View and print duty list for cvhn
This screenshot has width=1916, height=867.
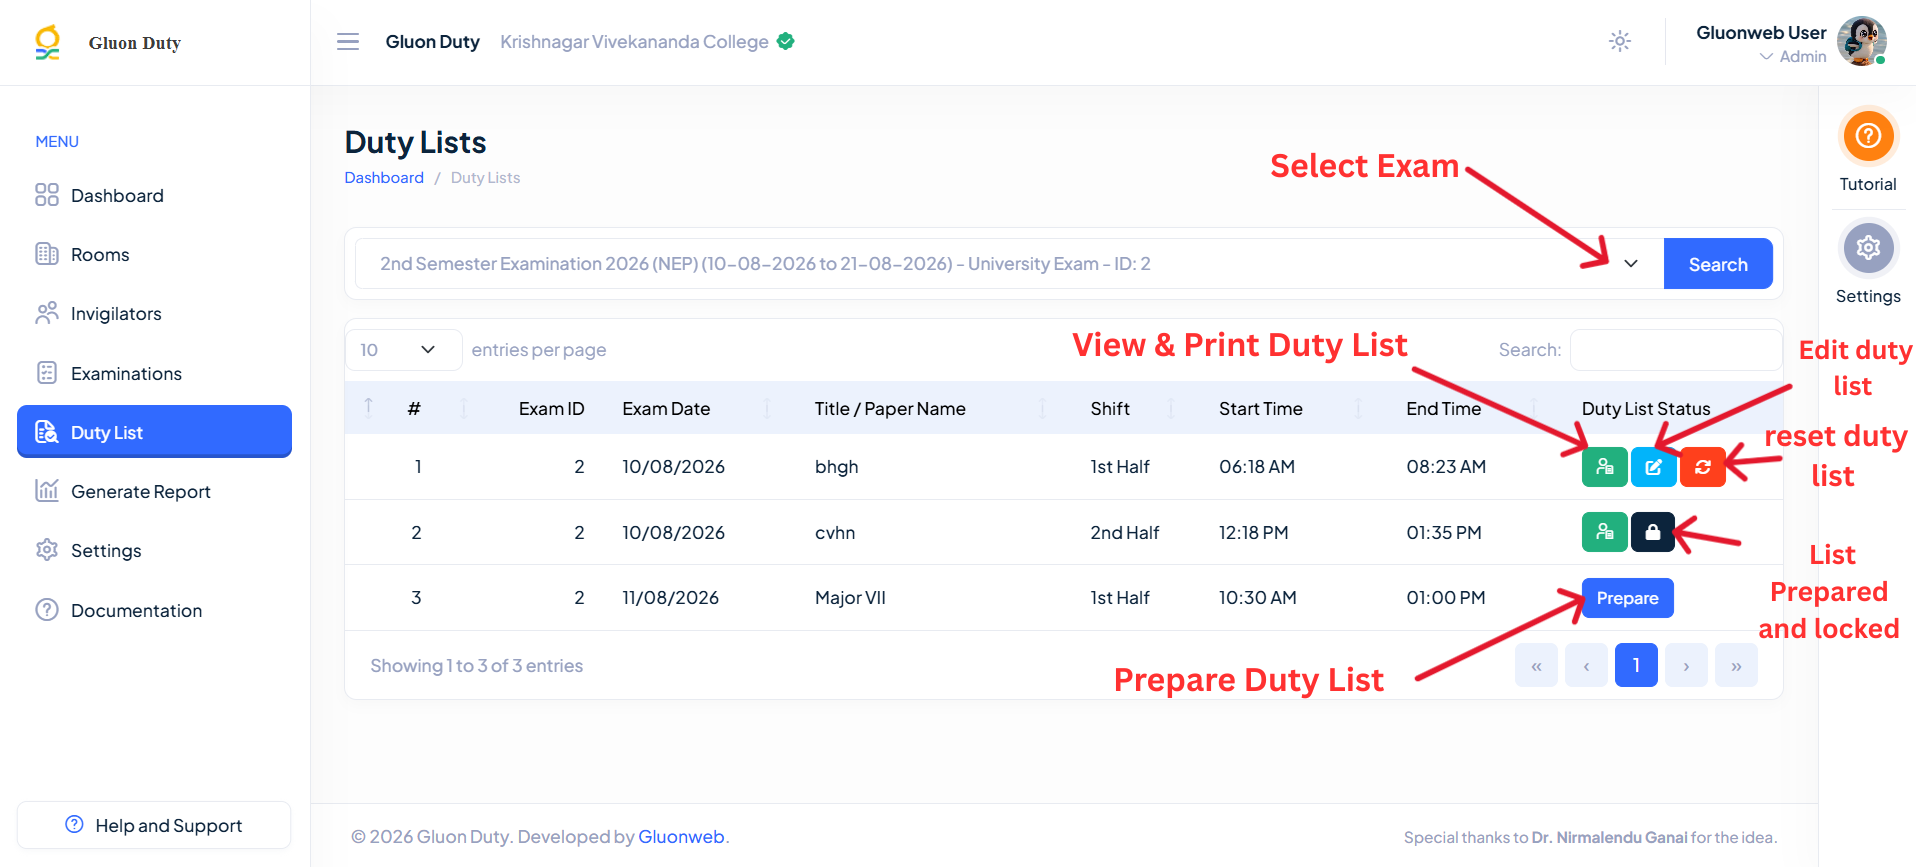pyautogui.click(x=1605, y=532)
